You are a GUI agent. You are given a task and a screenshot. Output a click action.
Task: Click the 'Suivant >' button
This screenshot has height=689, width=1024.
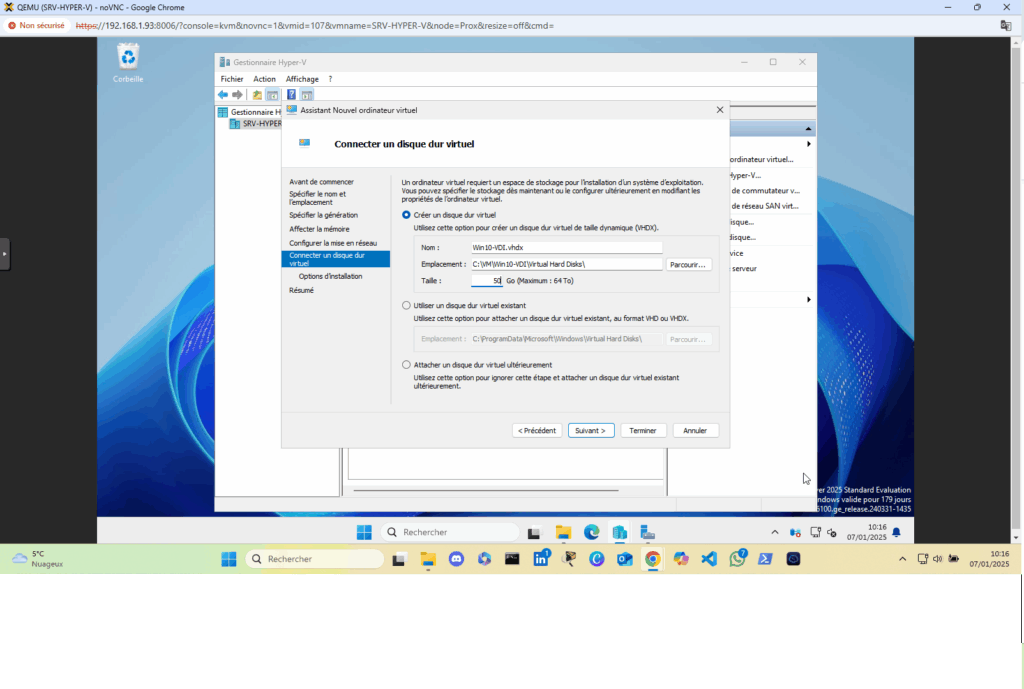pos(591,430)
